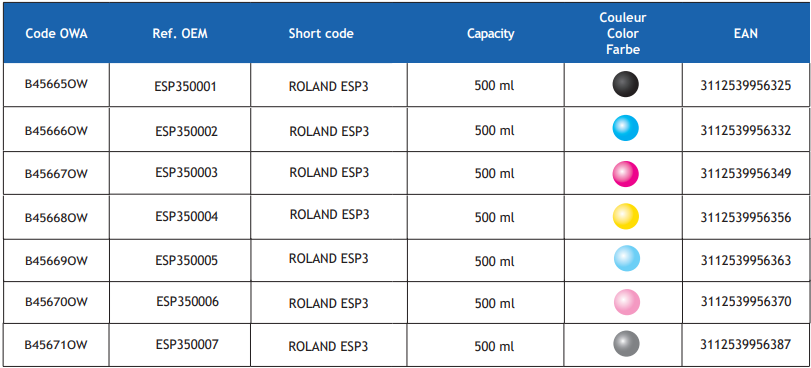The width and height of the screenshot is (811, 368).
Task: Click the light cyan color ball
Action: (626, 259)
